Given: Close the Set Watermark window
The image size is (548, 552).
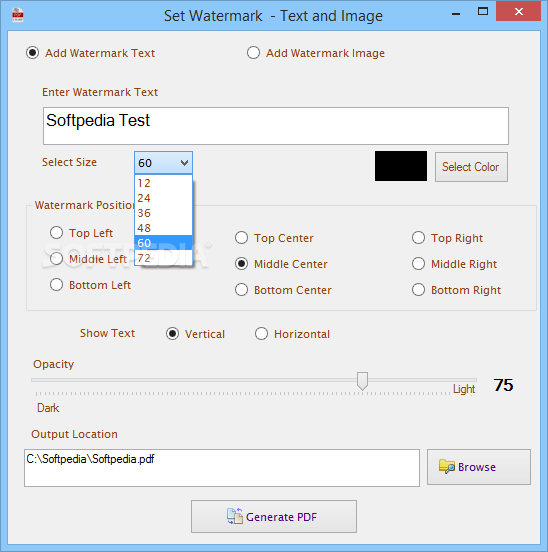Looking at the screenshot, I should tap(518, 12).
